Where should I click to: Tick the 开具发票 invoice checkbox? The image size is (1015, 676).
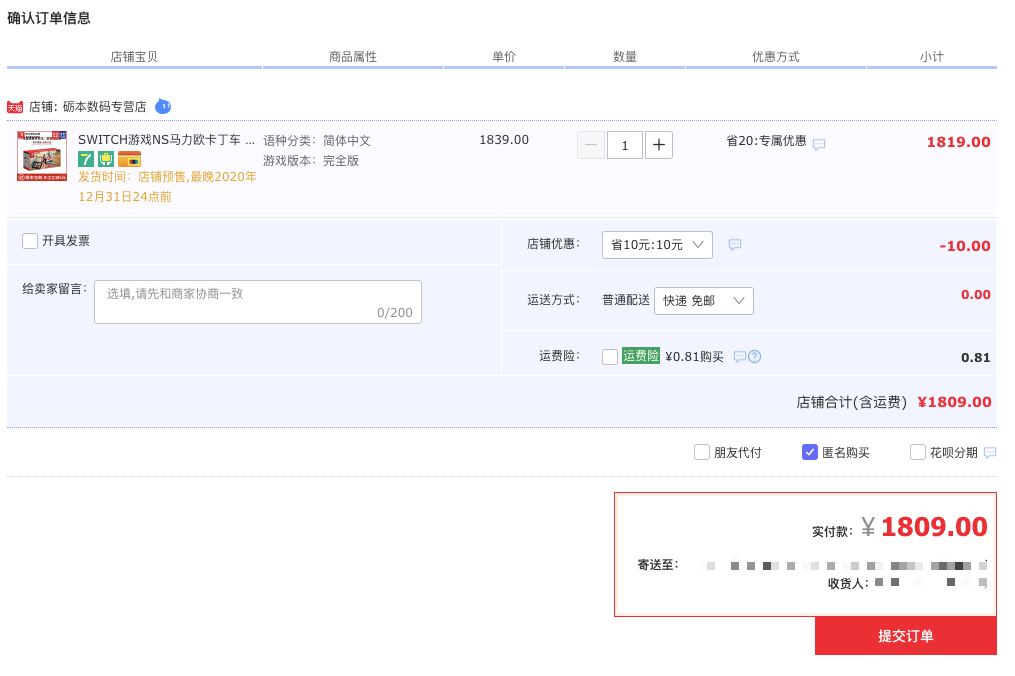(30, 241)
